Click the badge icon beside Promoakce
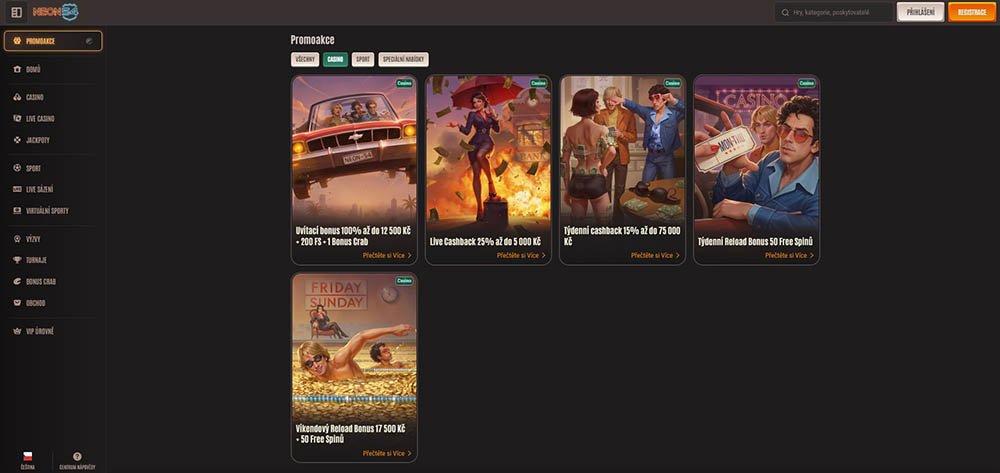This screenshot has width=1000, height=473. [89, 41]
